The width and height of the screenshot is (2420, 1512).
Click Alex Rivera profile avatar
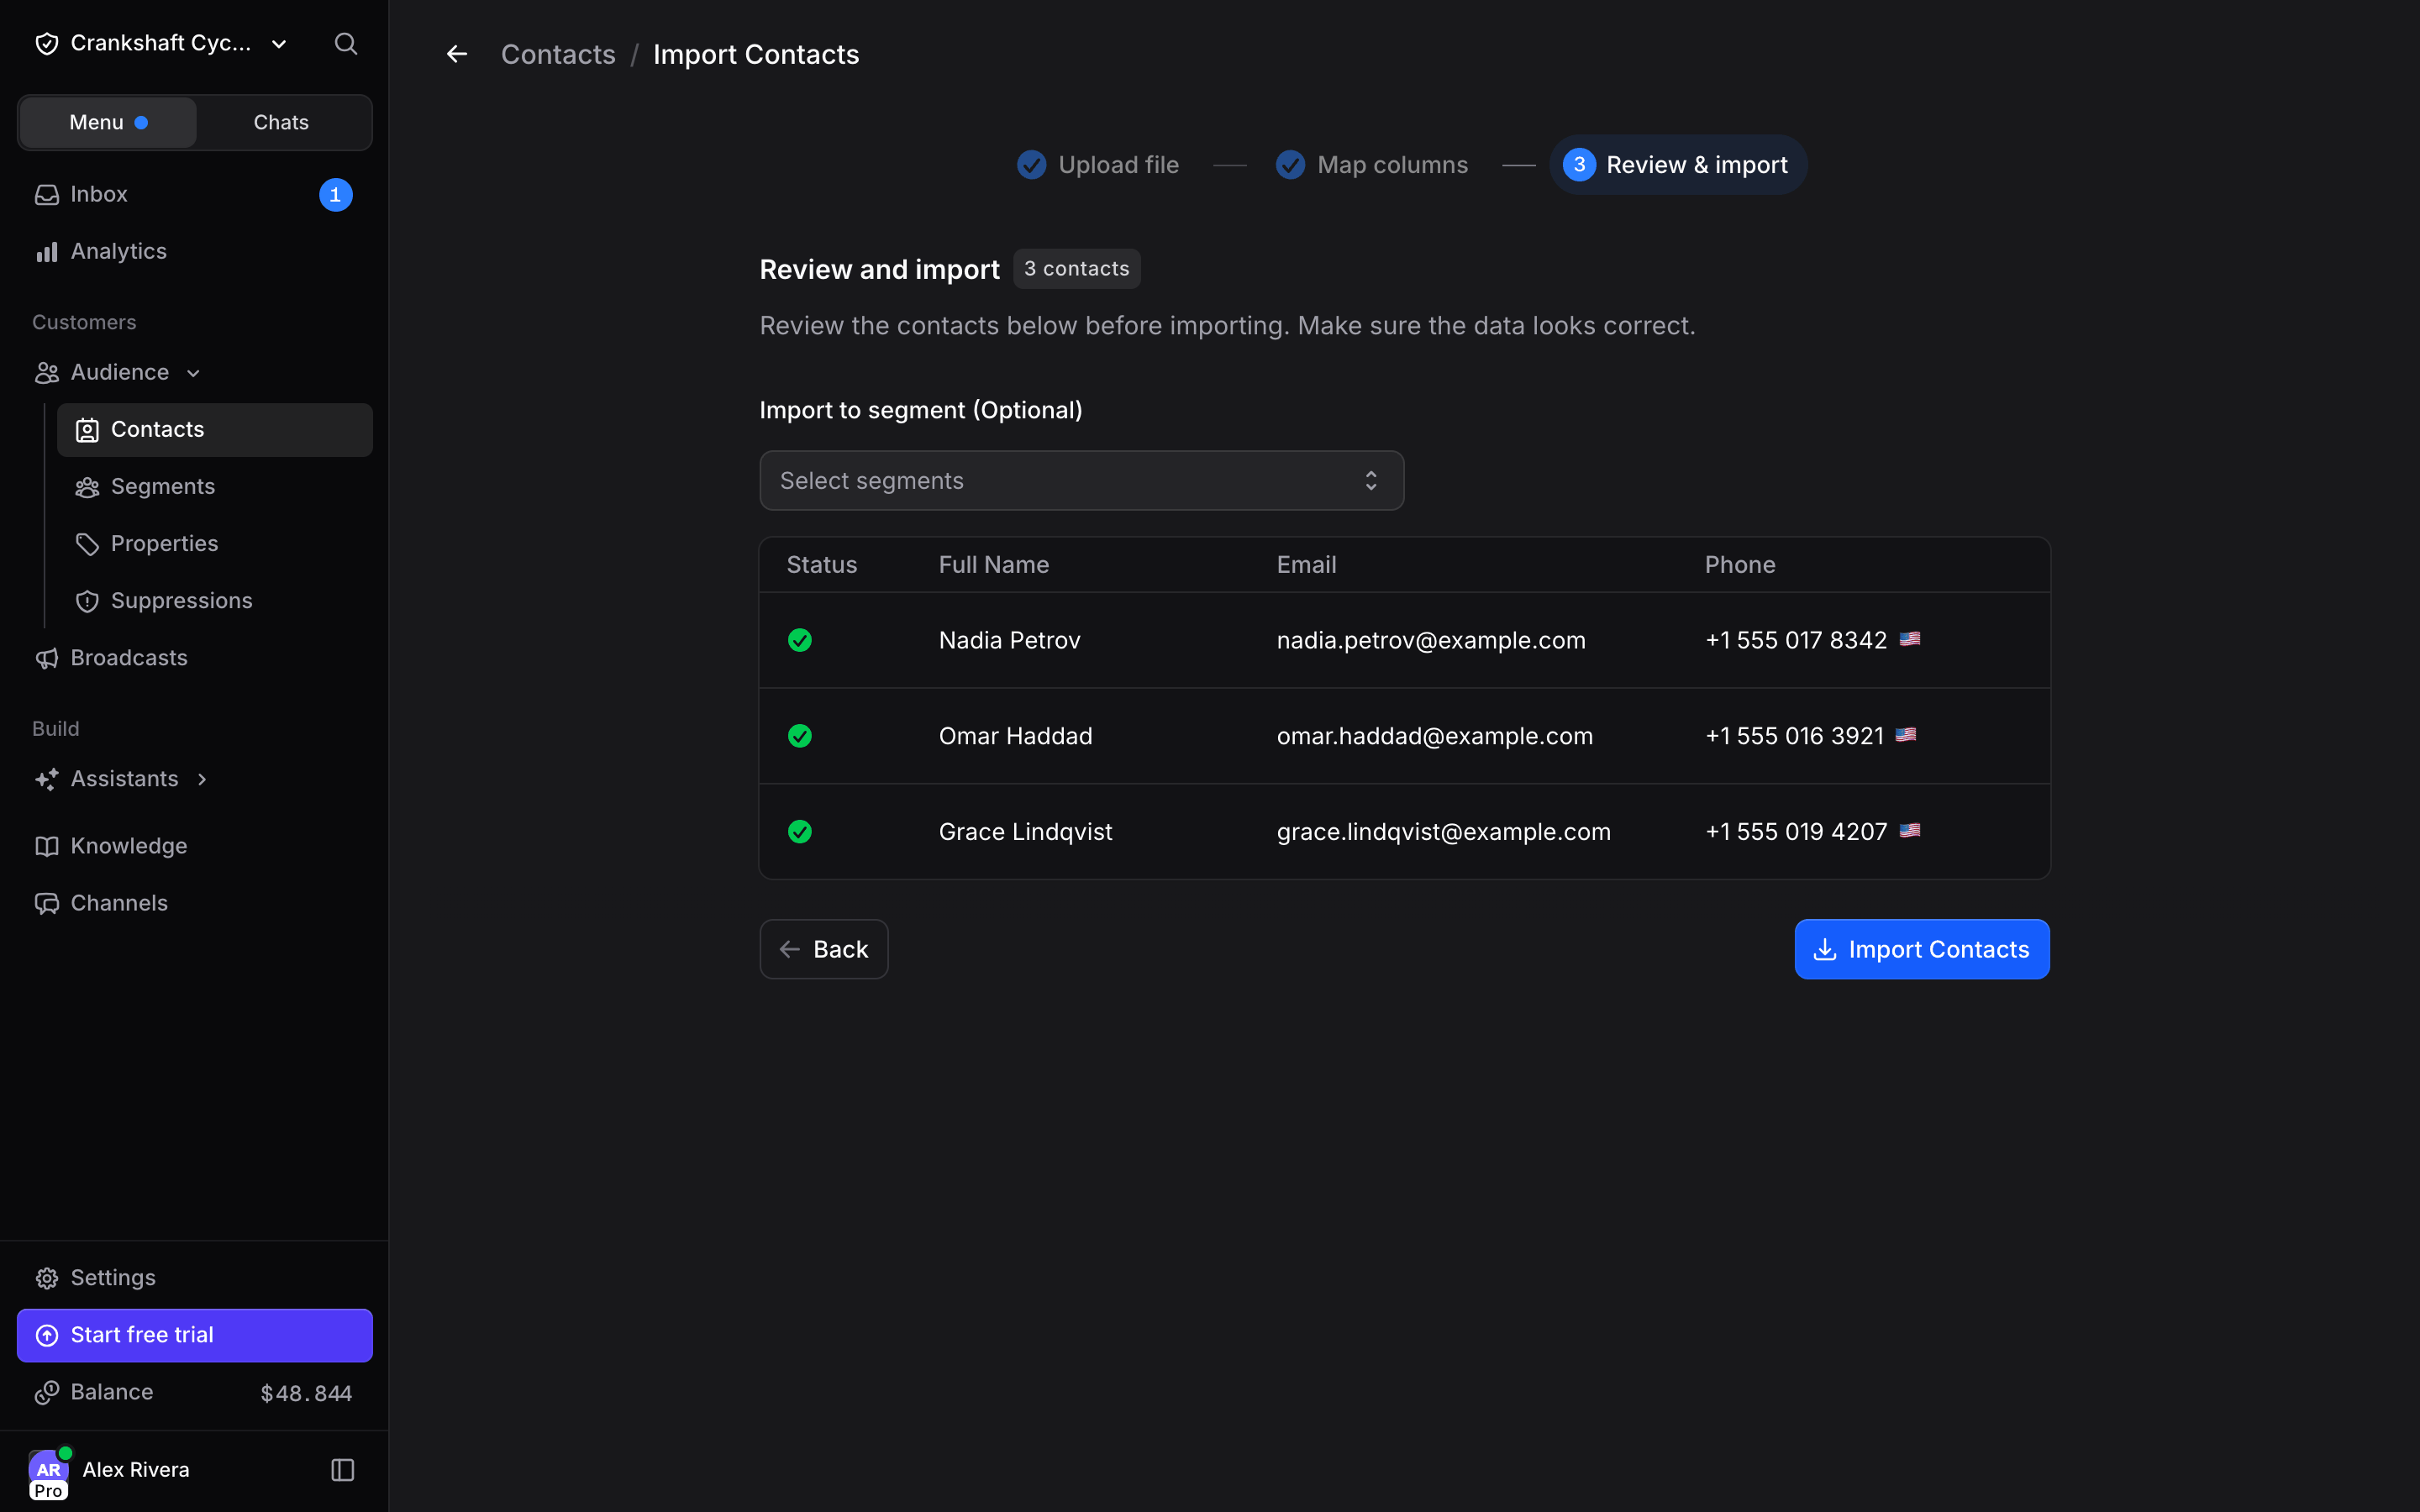pyautogui.click(x=49, y=1471)
